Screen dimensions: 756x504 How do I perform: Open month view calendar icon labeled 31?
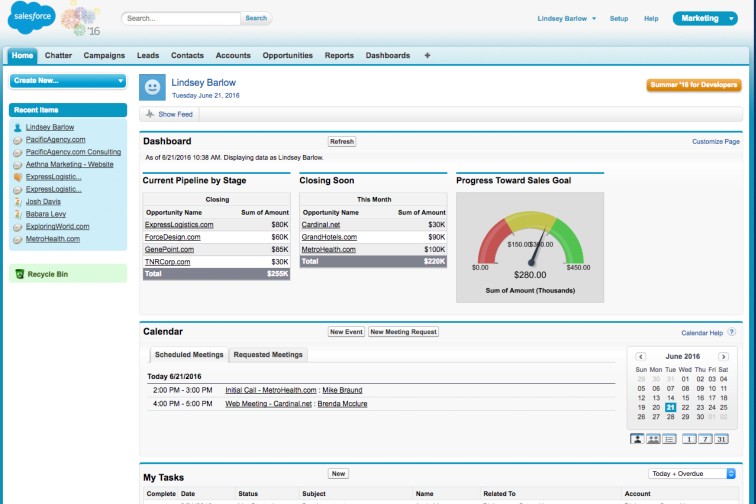[721, 439]
